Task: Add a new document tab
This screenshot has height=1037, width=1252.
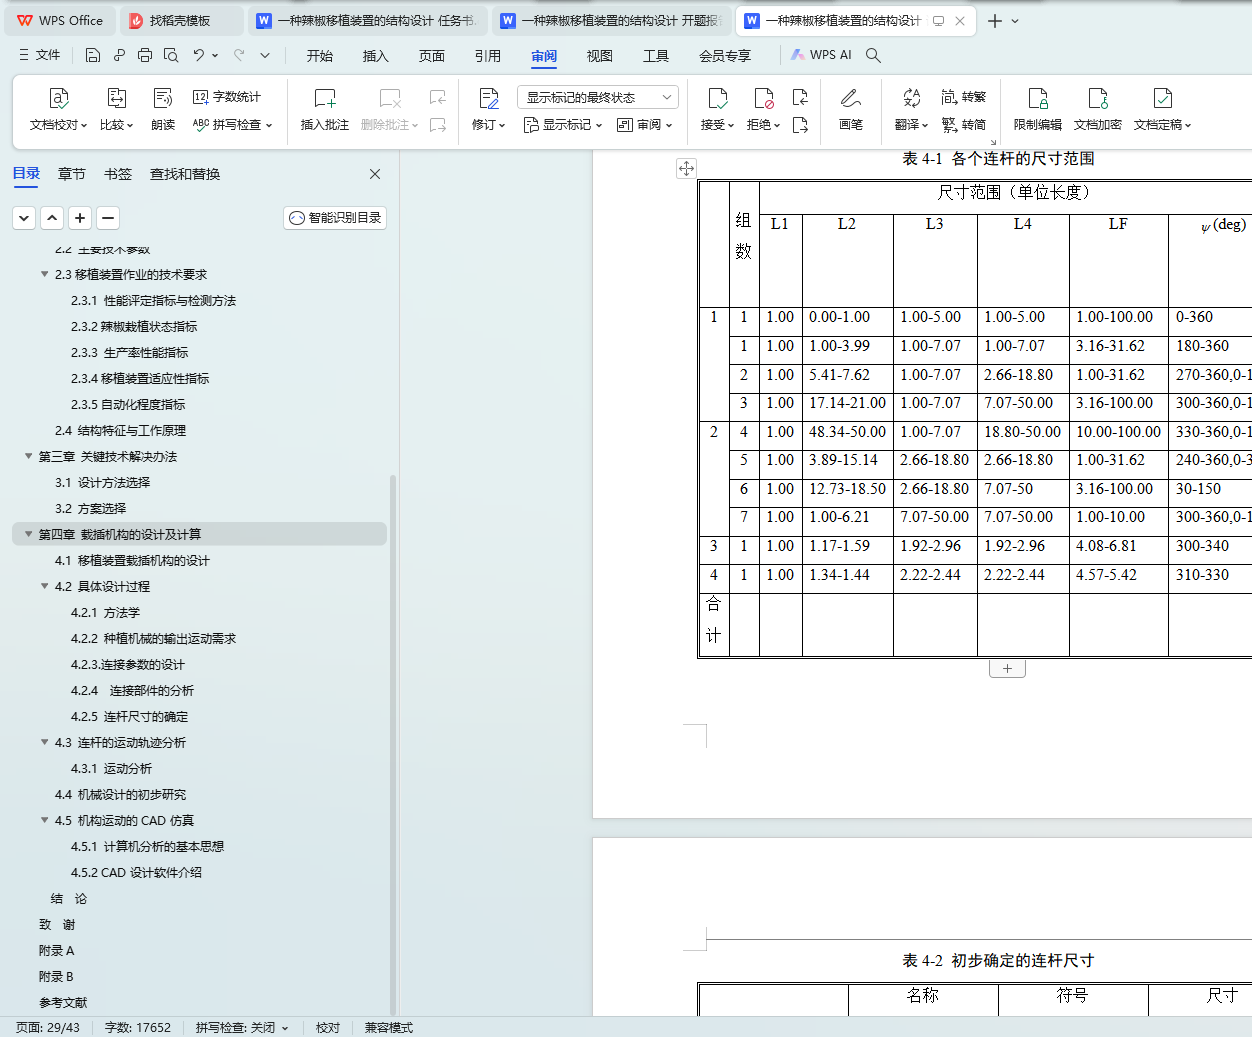Action: click(995, 20)
